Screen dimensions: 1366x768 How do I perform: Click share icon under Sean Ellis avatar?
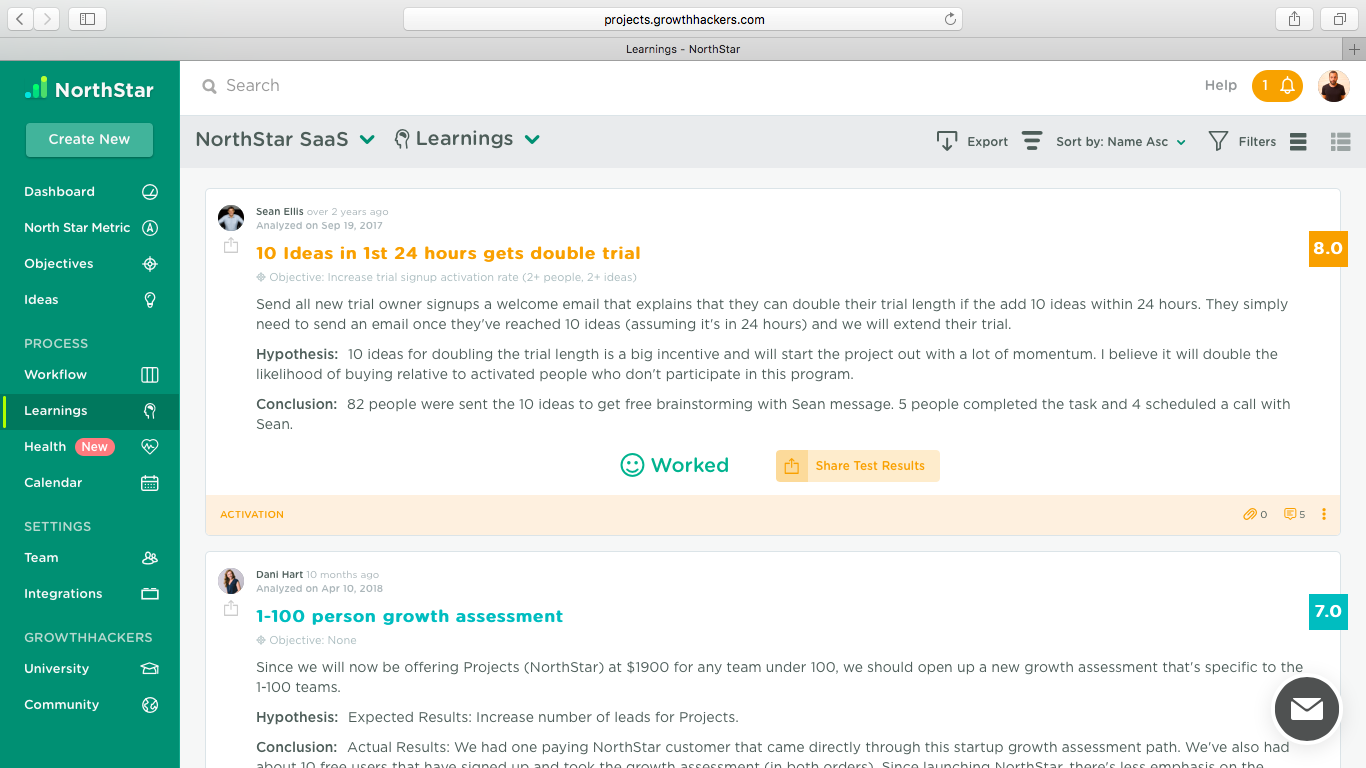click(231, 245)
